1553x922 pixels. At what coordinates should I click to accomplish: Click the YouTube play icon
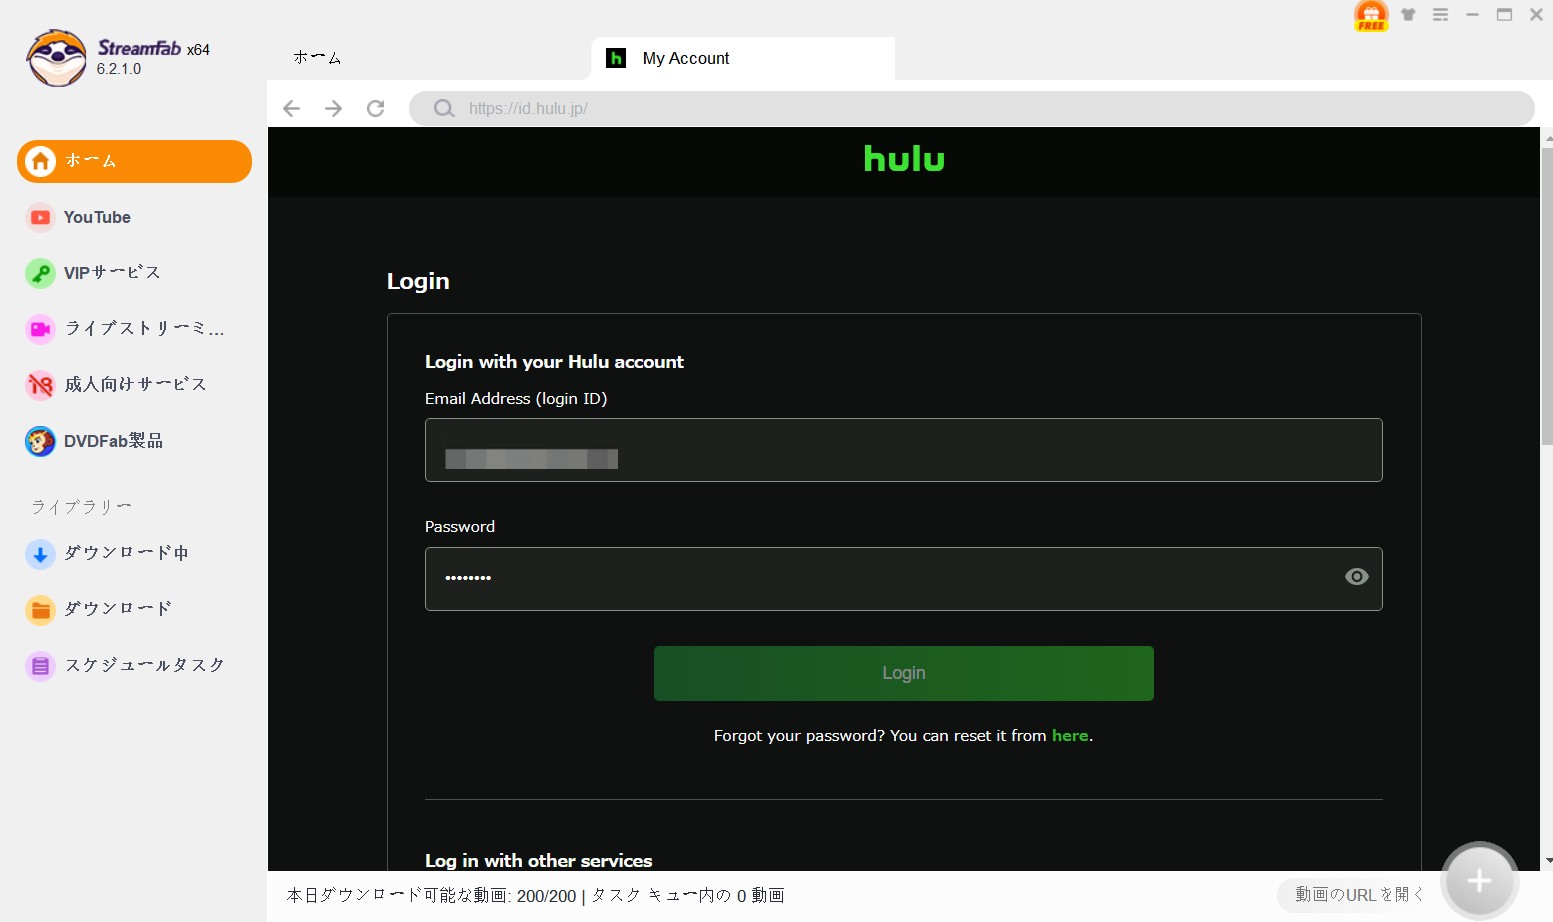pyautogui.click(x=40, y=217)
